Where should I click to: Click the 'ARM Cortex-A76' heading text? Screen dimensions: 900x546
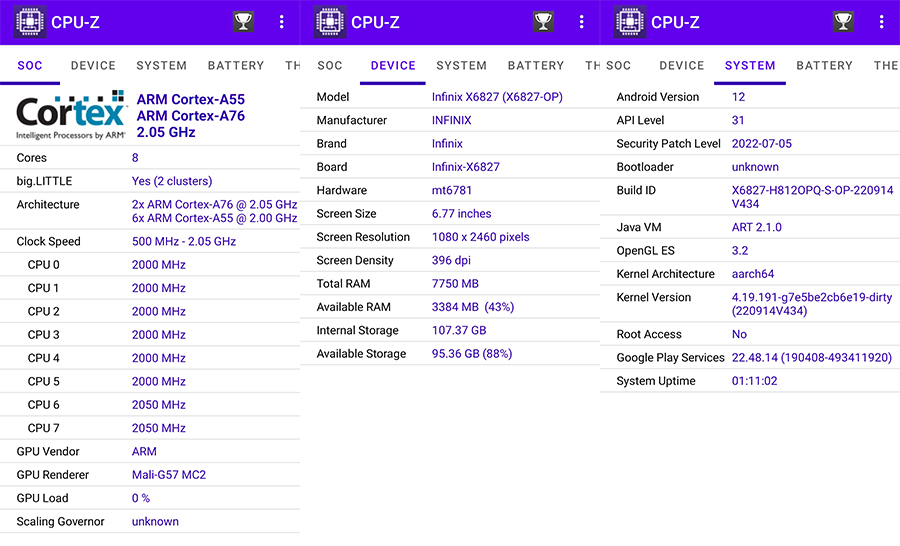(x=191, y=116)
